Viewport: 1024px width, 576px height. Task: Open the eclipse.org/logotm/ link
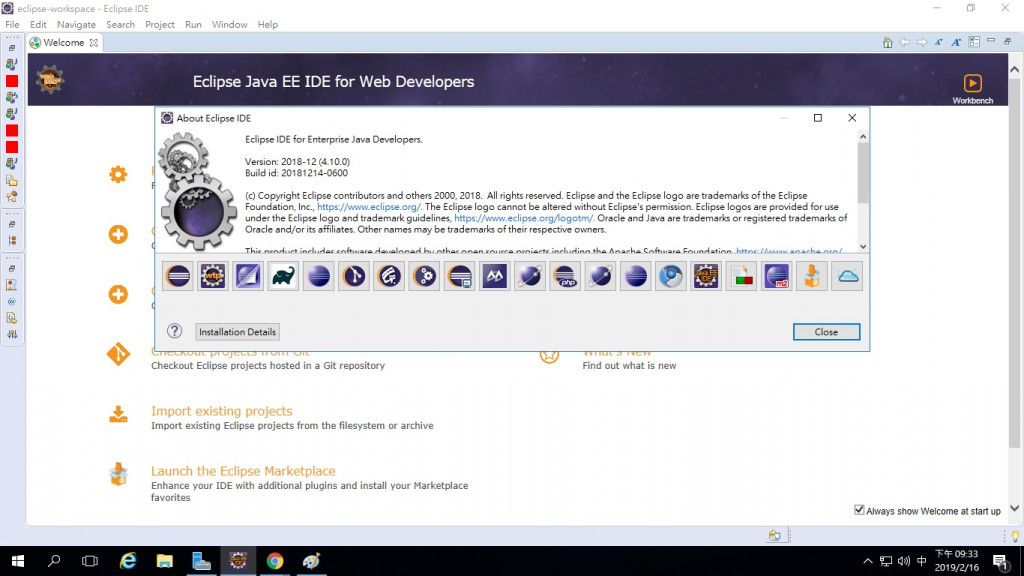[x=524, y=218]
